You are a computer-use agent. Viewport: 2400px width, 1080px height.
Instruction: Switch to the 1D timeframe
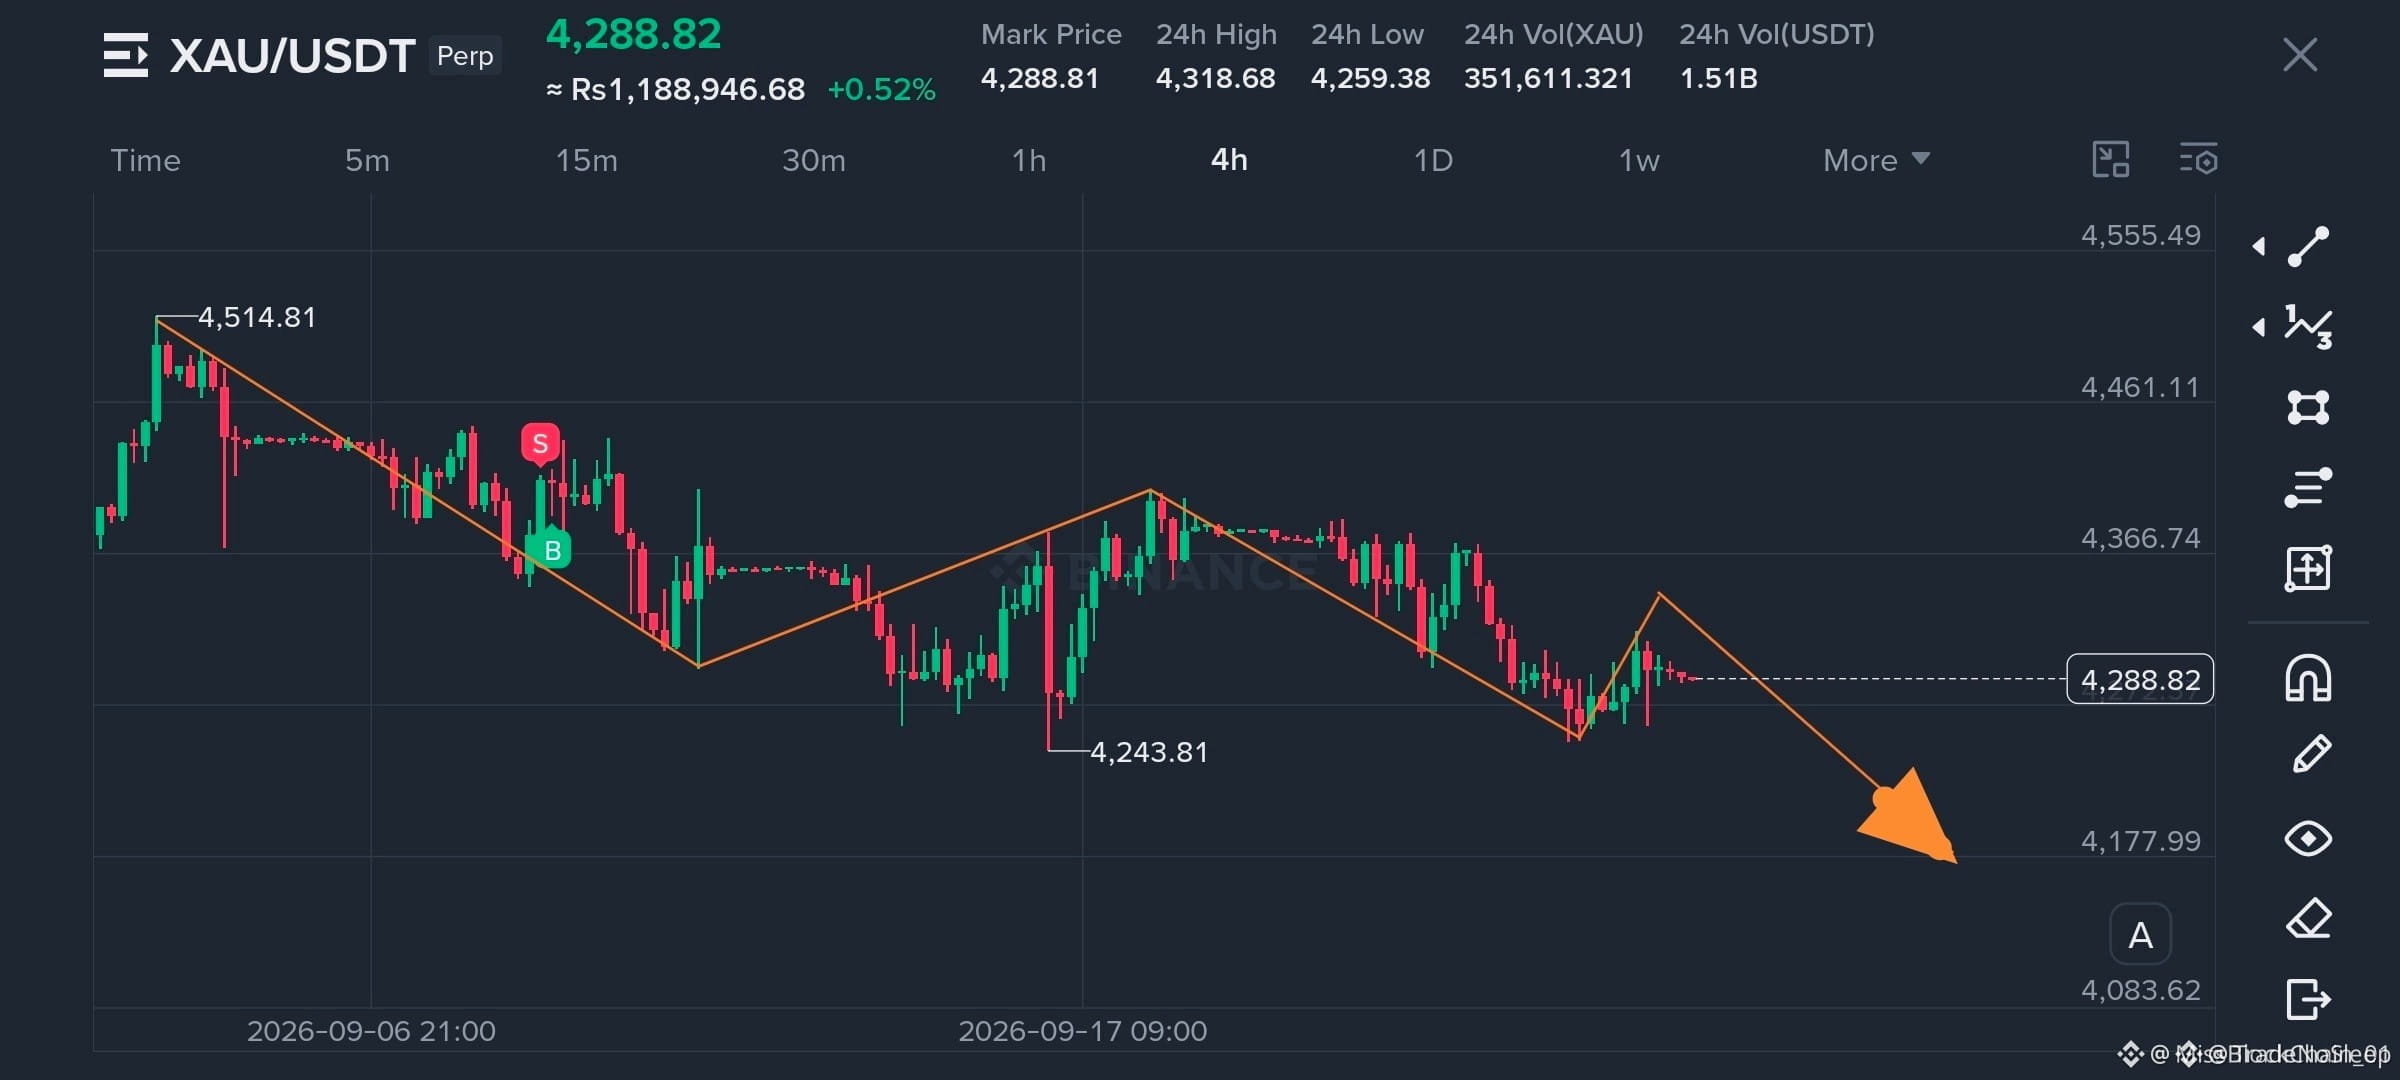[x=1433, y=160]
